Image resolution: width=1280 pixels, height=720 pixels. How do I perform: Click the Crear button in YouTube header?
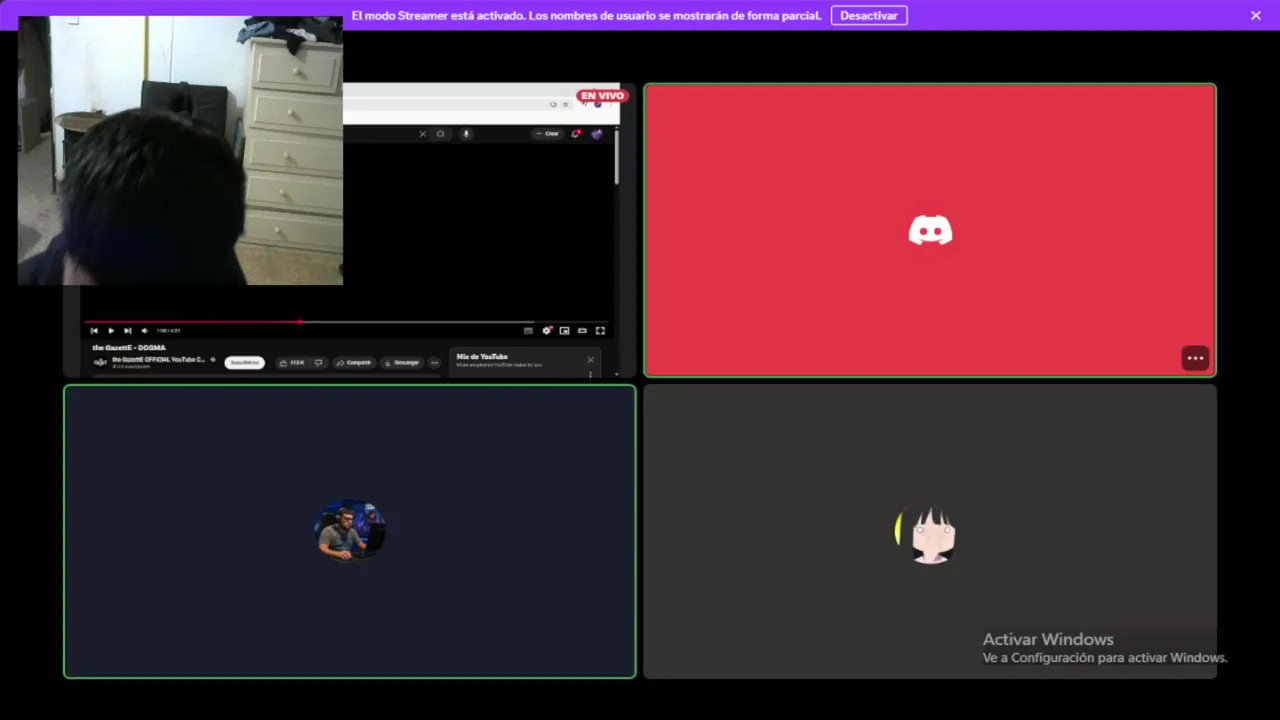(548, 134)
